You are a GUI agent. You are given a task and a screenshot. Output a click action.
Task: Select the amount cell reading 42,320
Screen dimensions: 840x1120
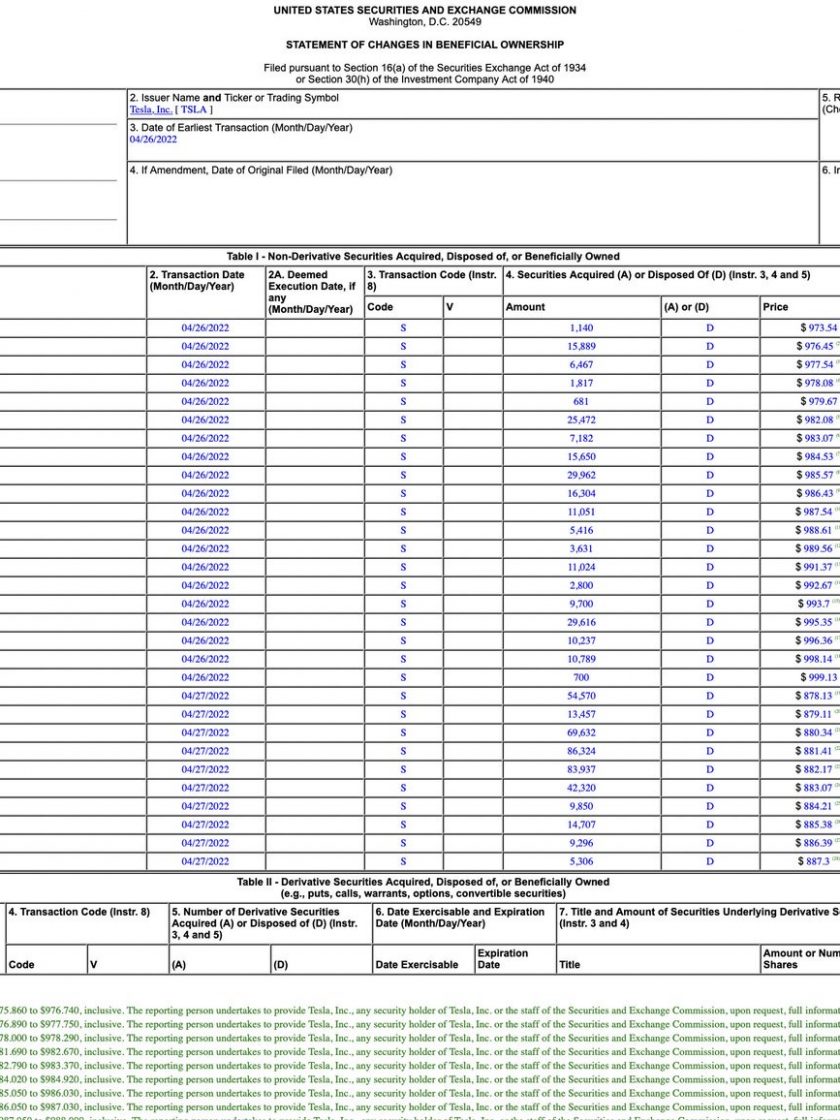click(x=581, y=789)
